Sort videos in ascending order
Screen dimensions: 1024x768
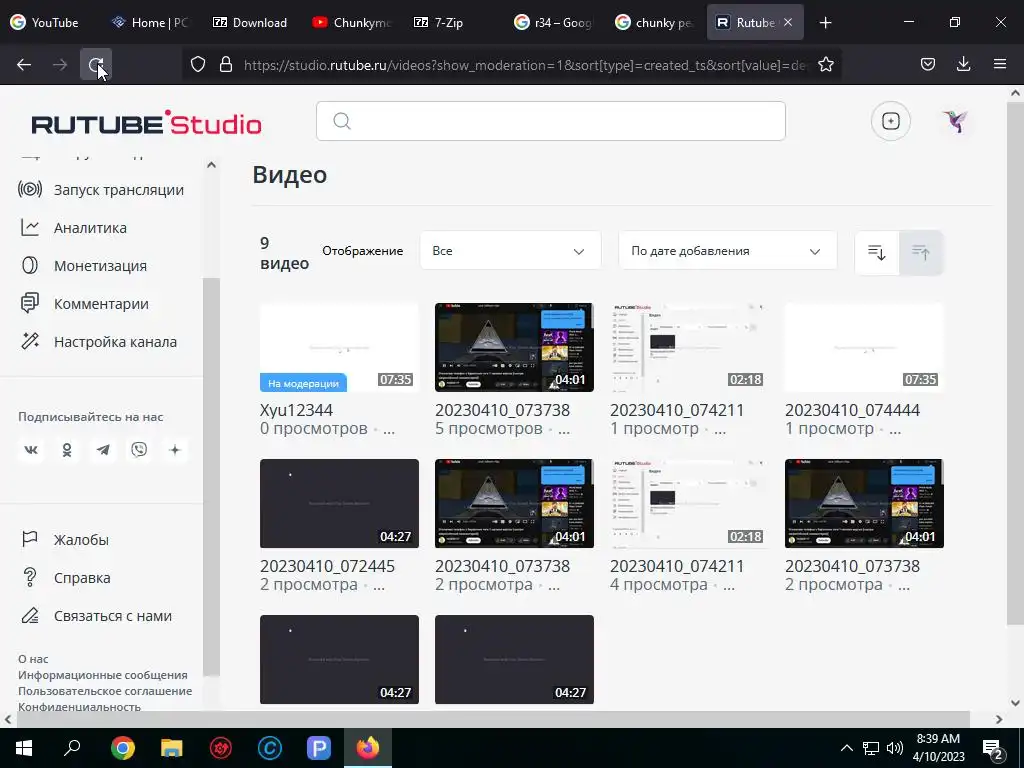921,252
